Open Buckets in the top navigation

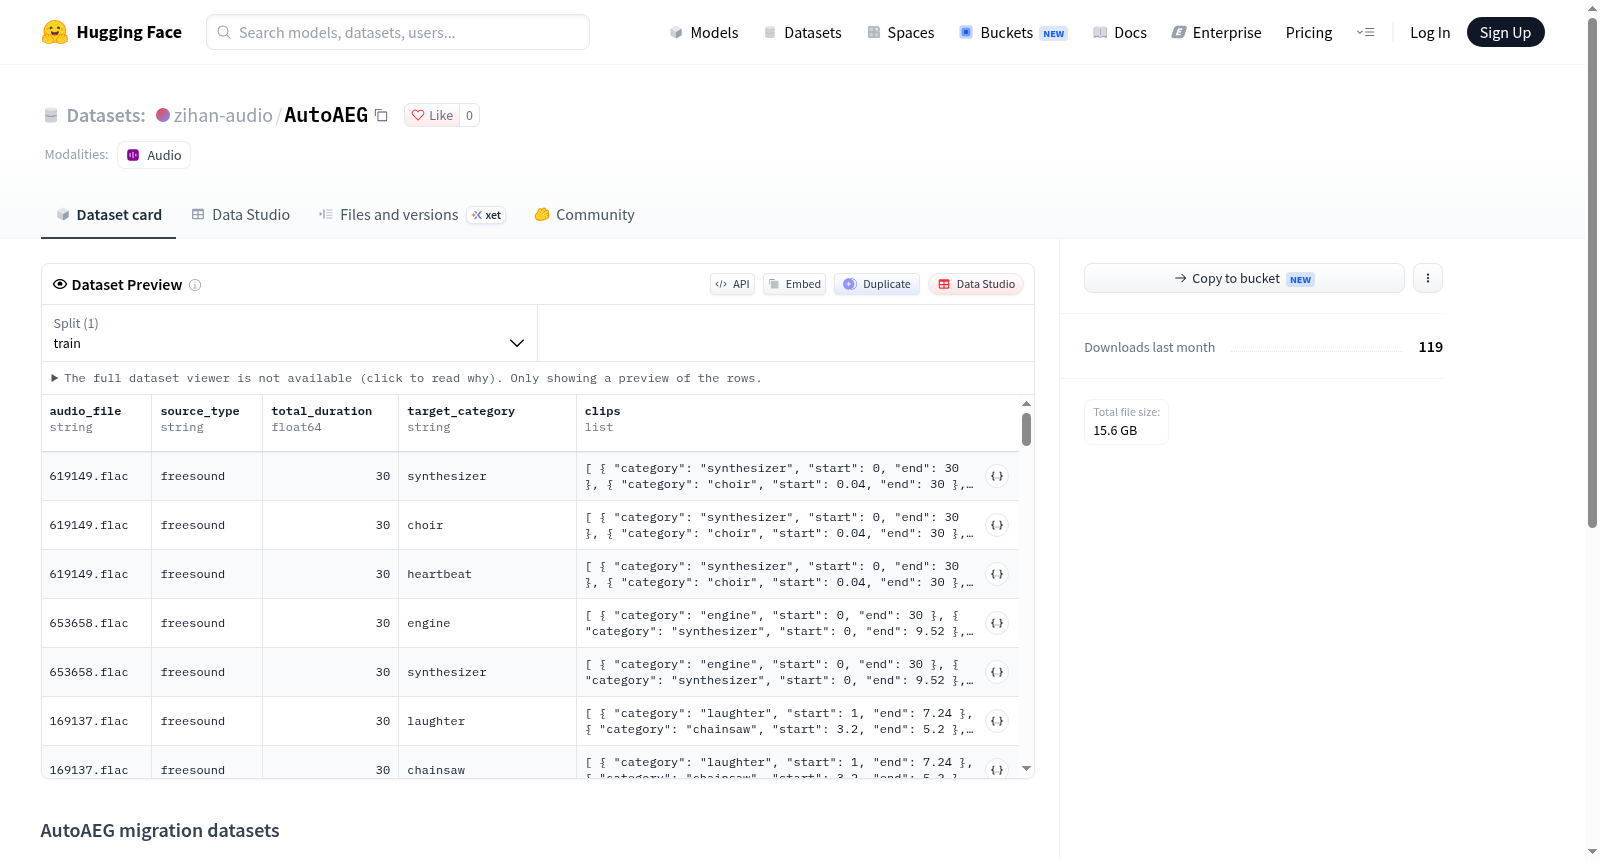(x=1013, y=32)
